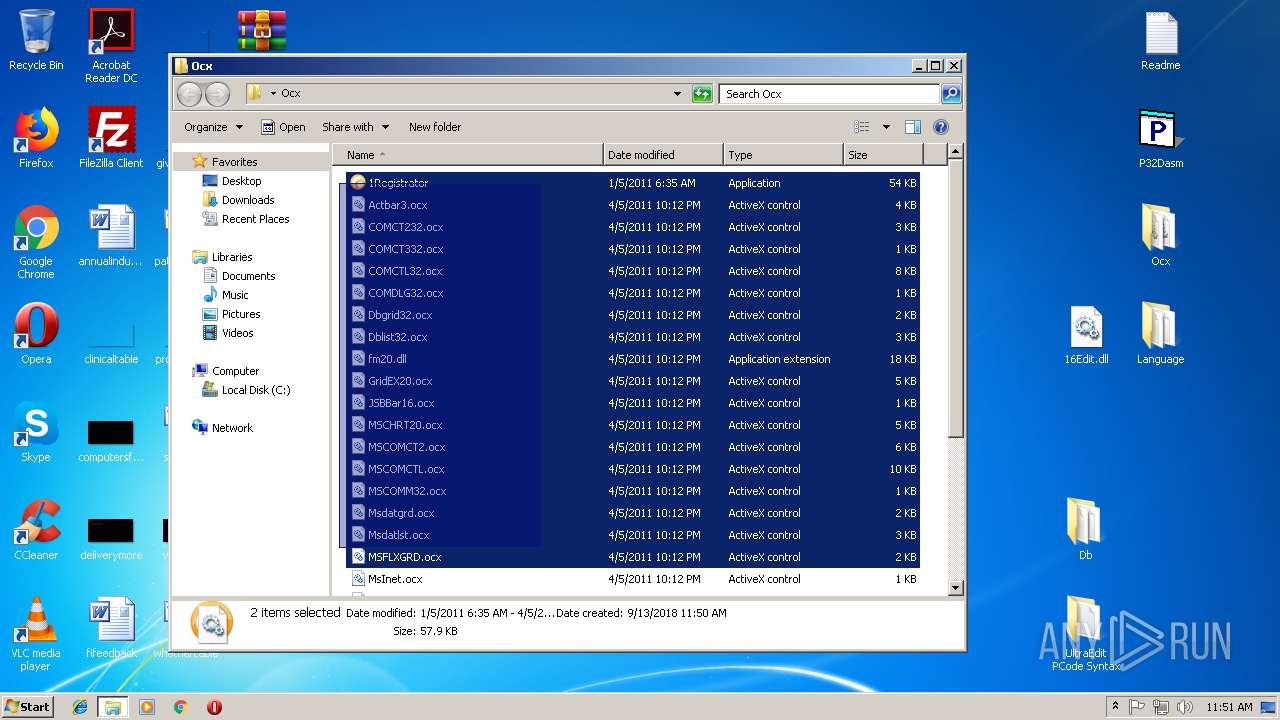Select the MSCHRT20.ocx file
The height and width of the screenshot is (720, 1280).
633,425
